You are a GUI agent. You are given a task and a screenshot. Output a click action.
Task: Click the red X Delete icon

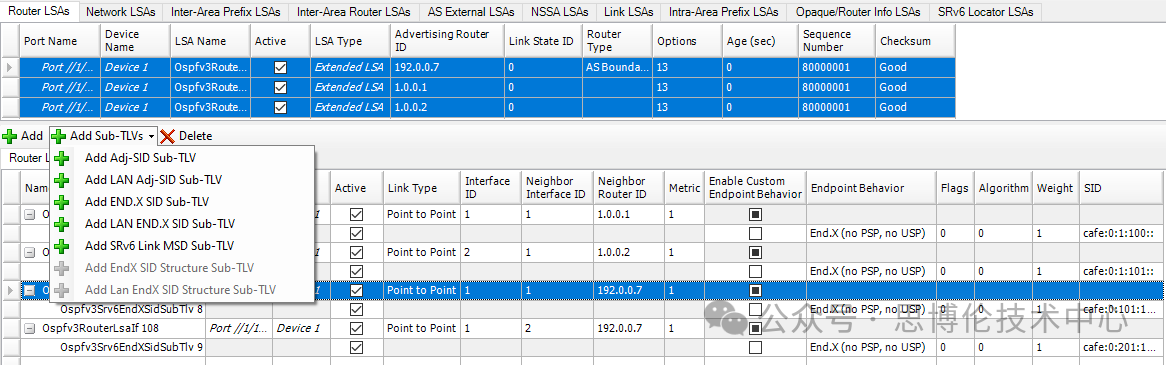point(167,136)
